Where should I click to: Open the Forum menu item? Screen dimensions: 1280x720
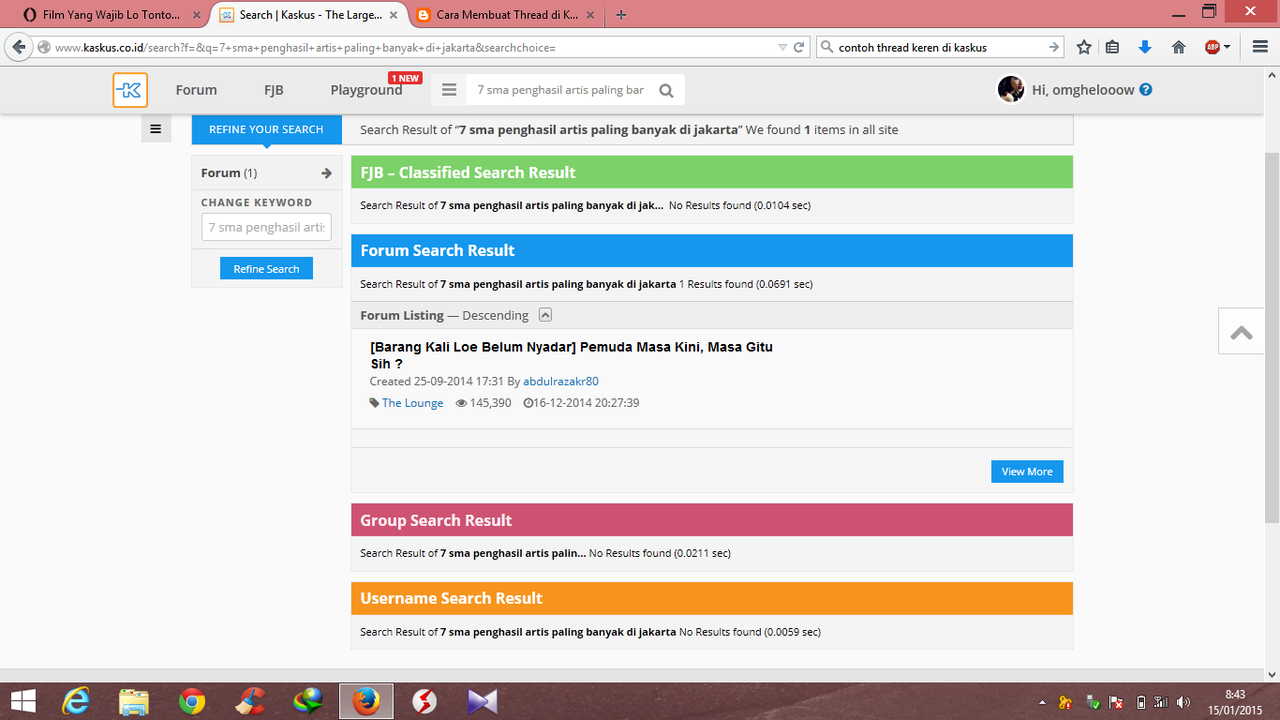coord(196,90)
